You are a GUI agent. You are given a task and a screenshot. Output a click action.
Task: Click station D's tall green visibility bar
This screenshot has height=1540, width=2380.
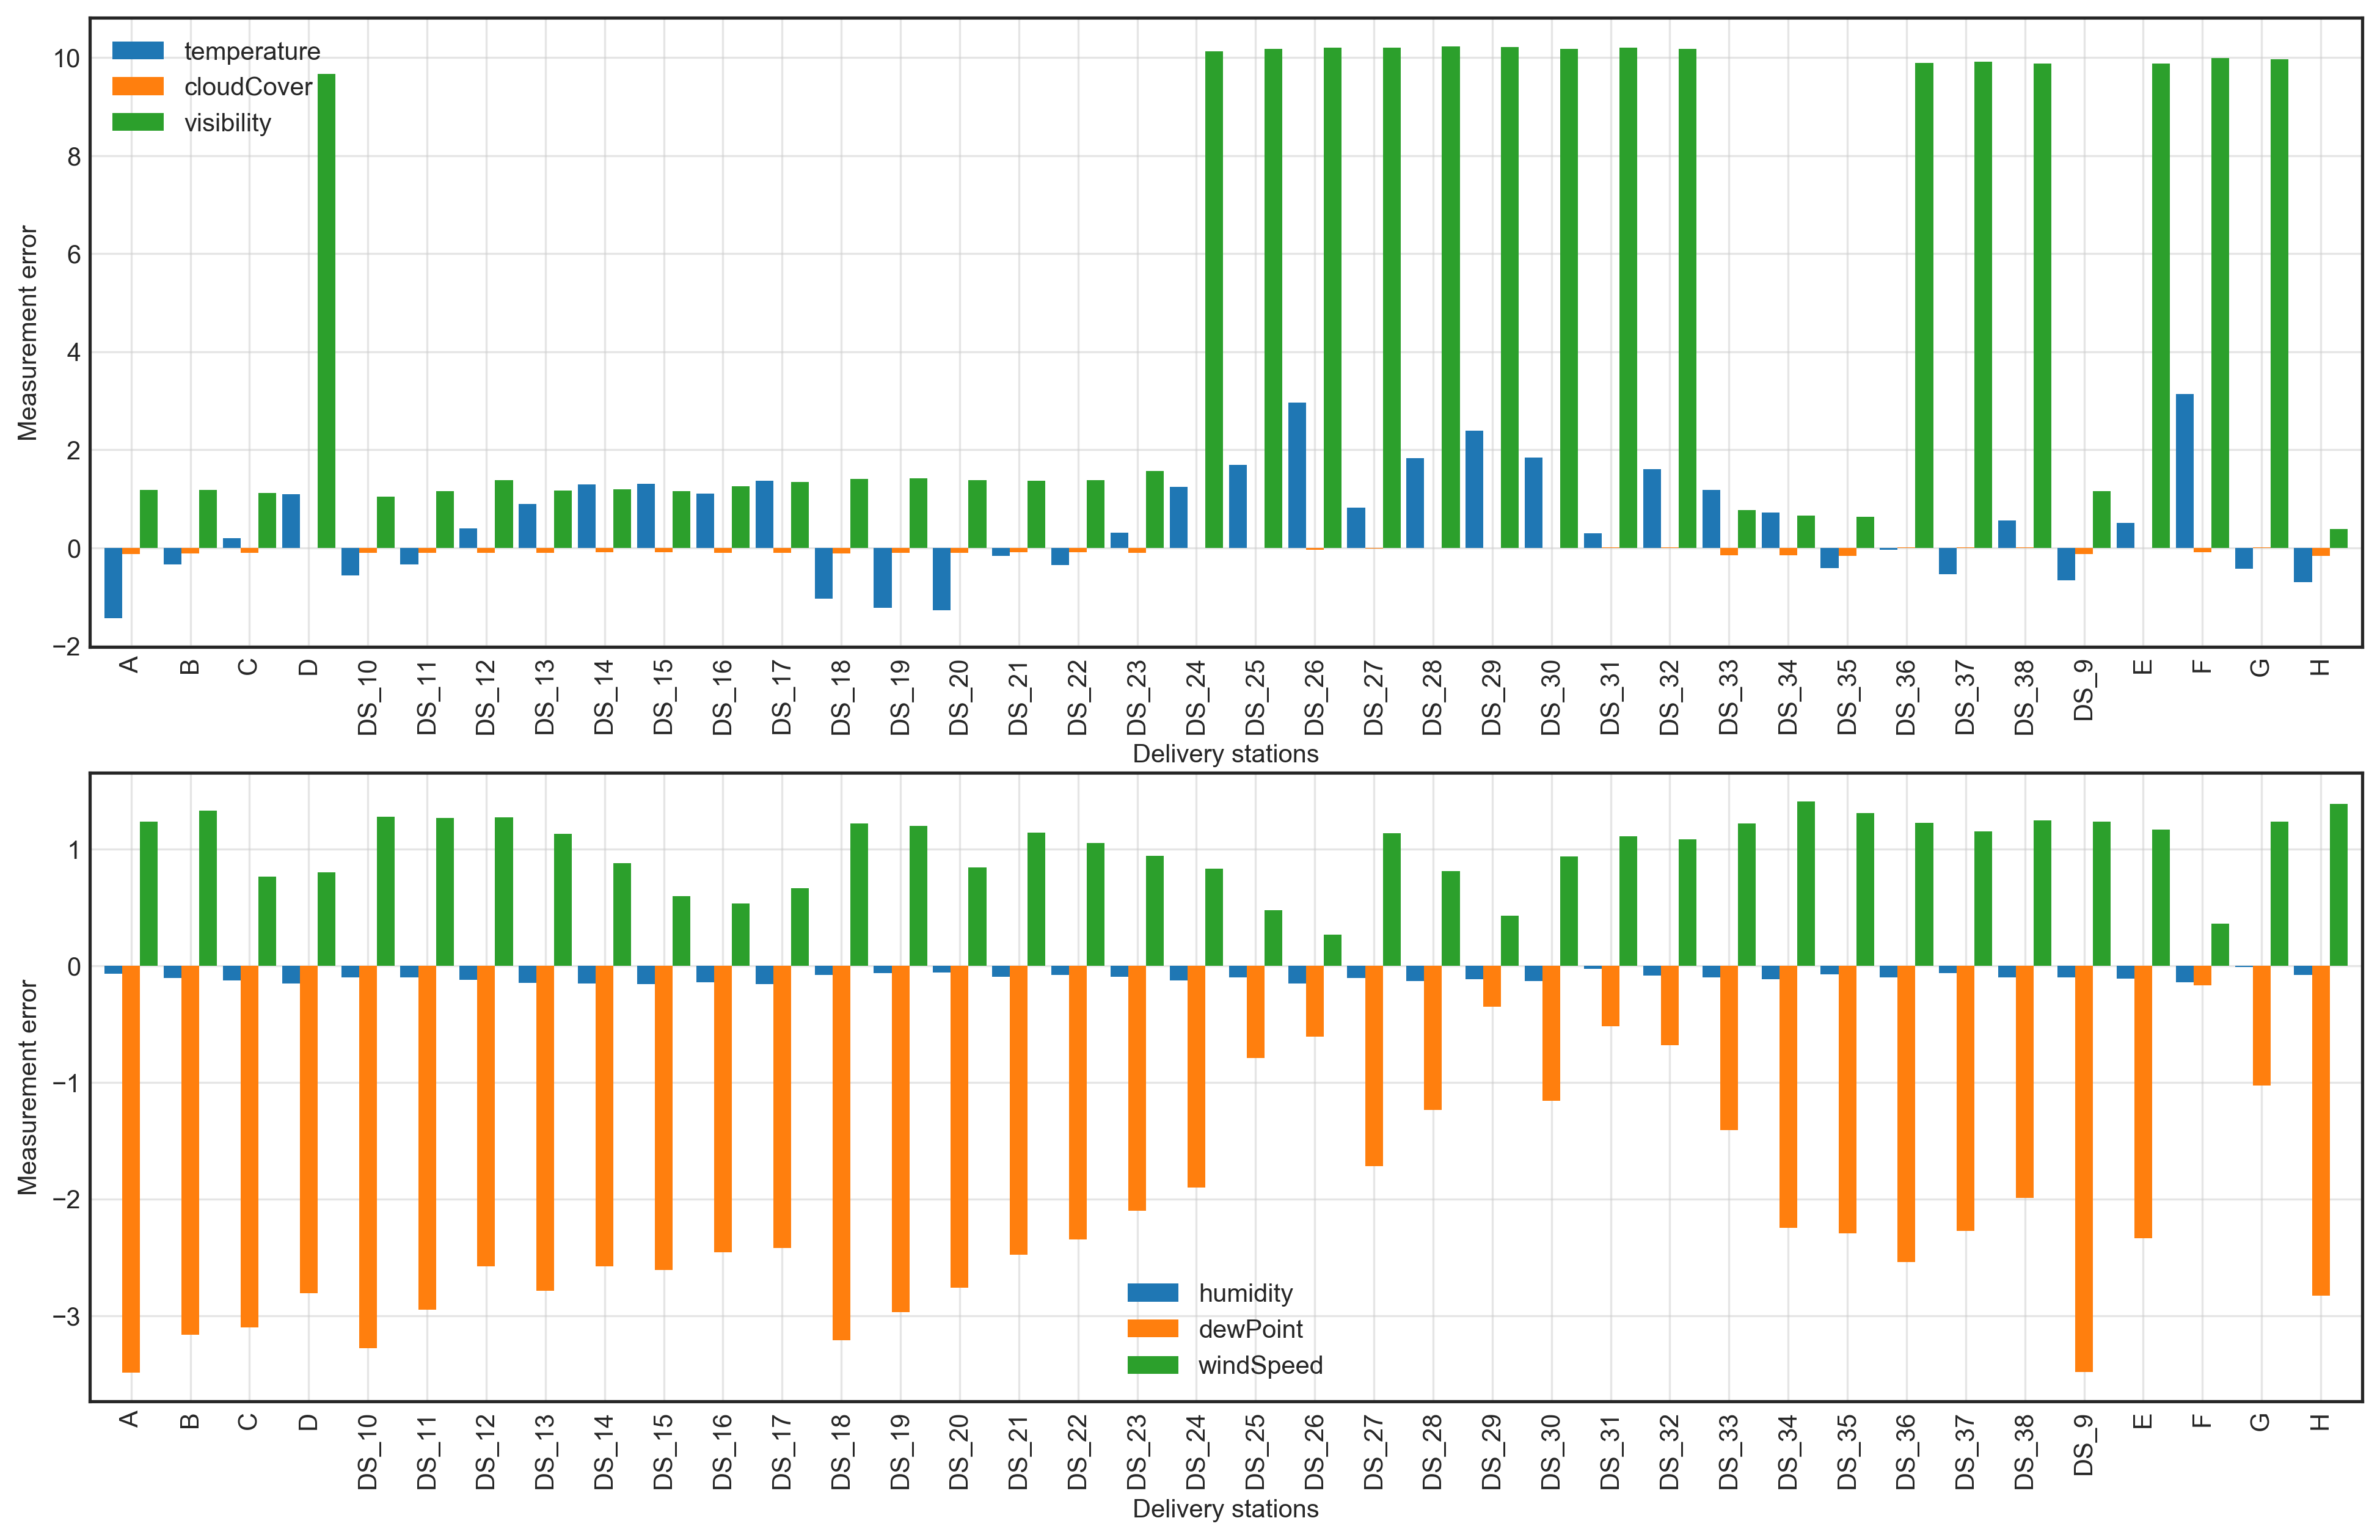[326, 310]
